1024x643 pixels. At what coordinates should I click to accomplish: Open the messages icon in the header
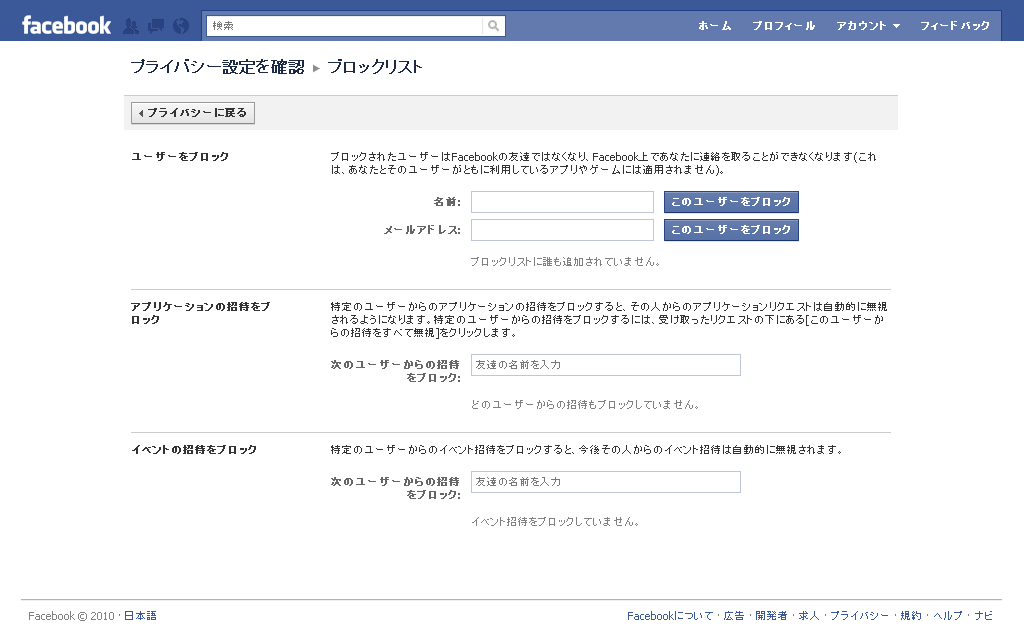pos(156,26)
